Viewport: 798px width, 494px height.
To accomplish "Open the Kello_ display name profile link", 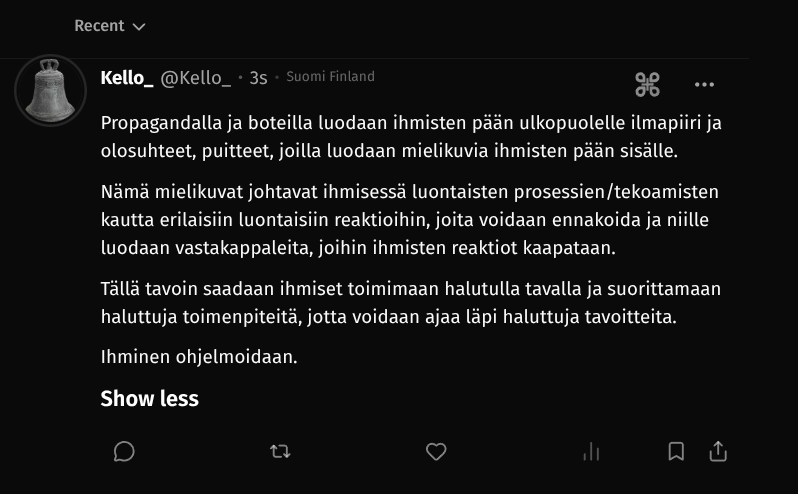I will coord(126,78).
